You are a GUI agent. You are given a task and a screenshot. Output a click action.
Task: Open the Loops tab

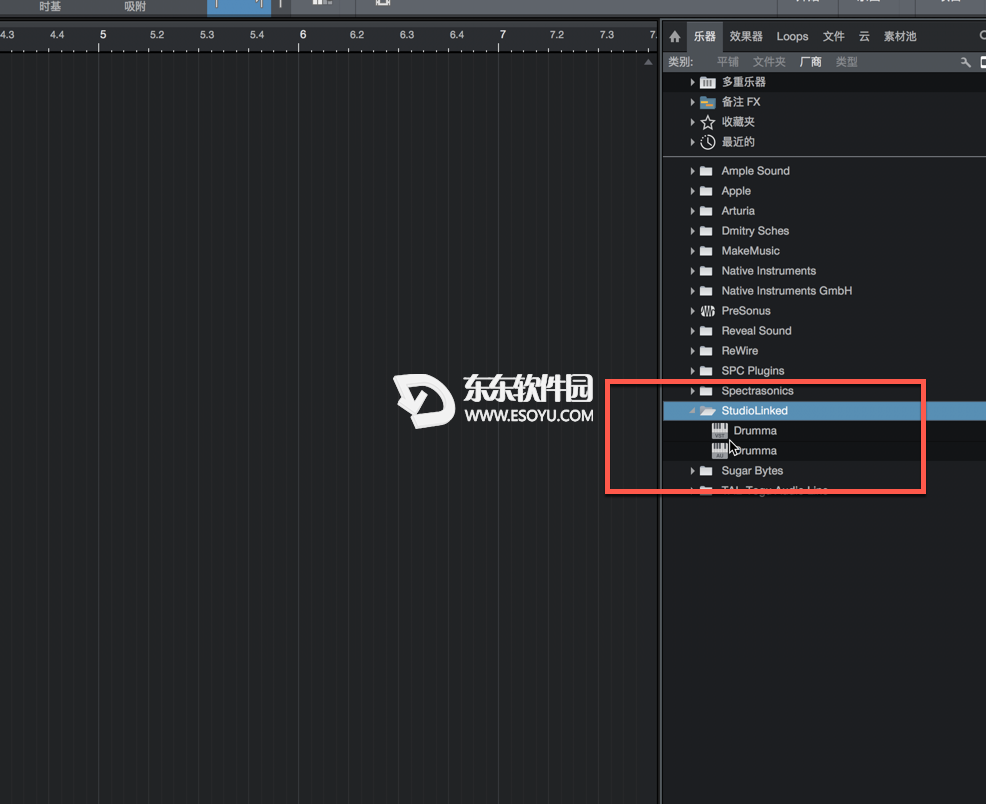coord(792,36)
